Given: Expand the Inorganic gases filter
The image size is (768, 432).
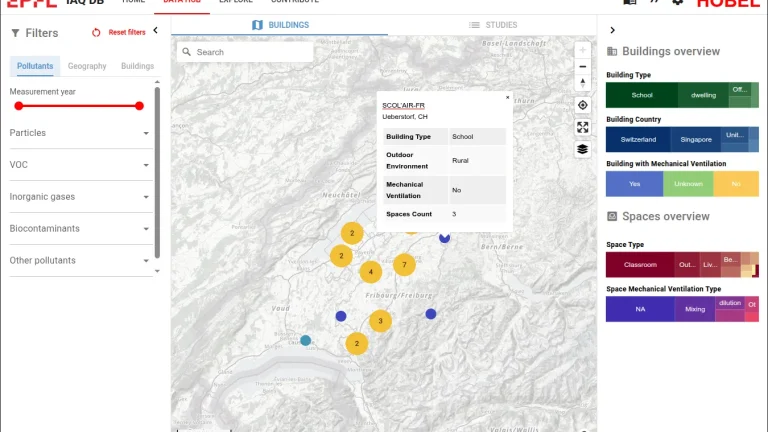Looking at the screenshot, I should [146, 197].
